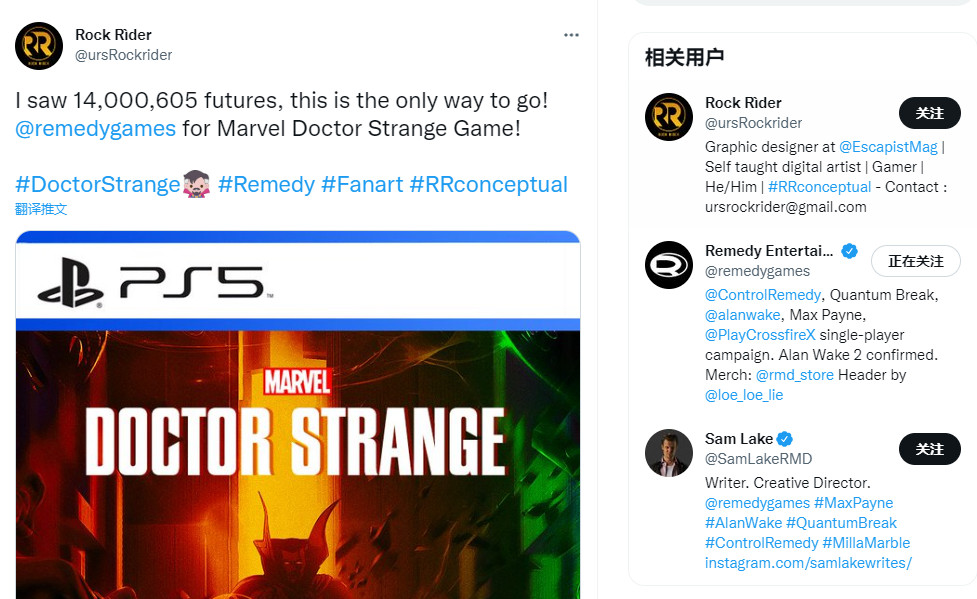The width and height of the screenshot is (977, 599).
Task: Click the translate tweet link
Action: point(41,209)
